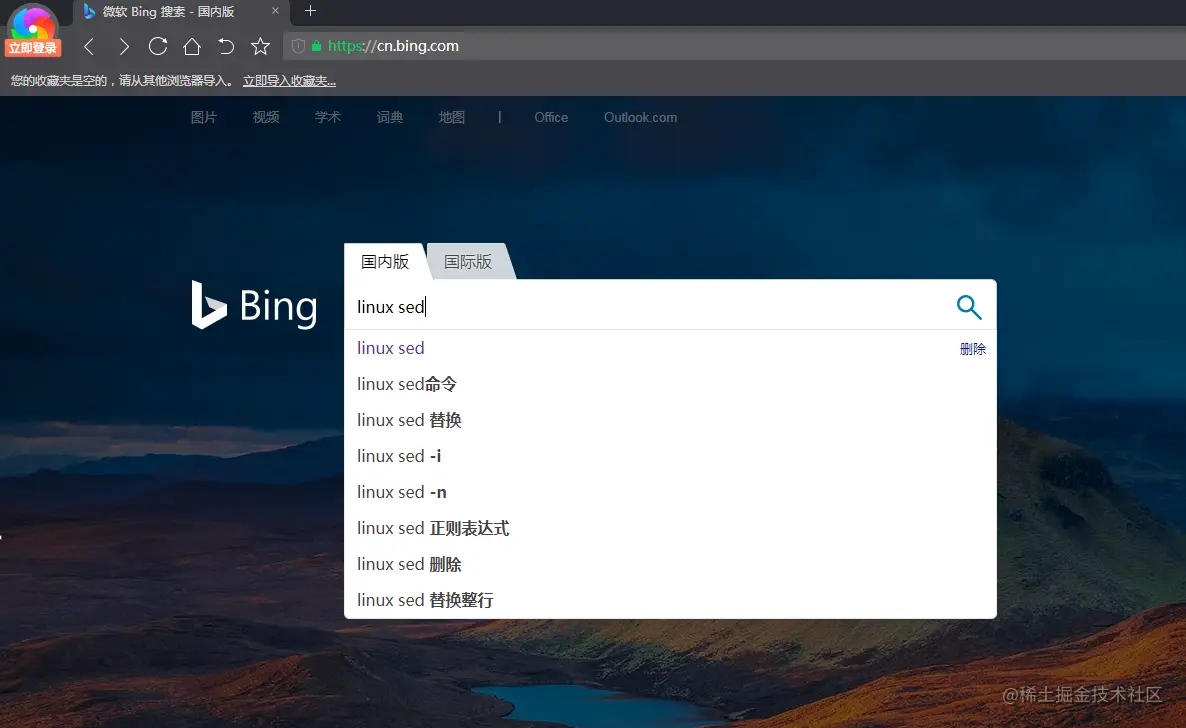Open Office link

pos(551,117)
